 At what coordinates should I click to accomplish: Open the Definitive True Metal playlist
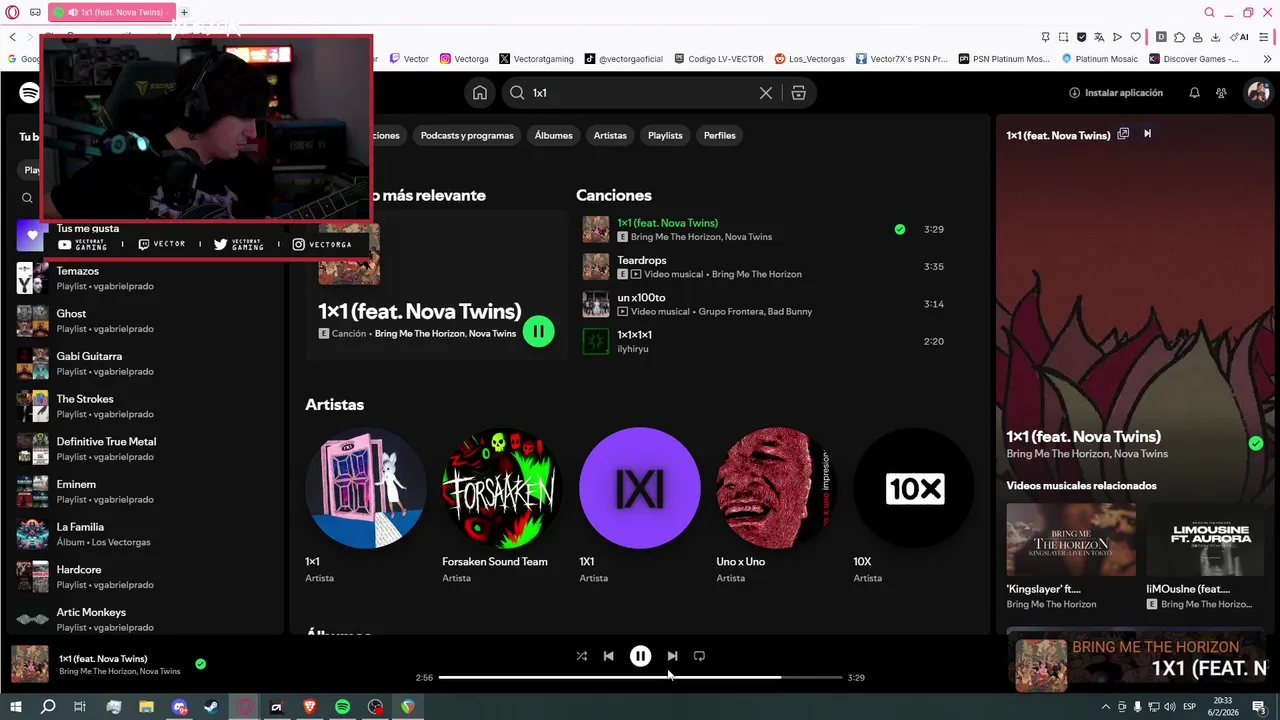click(147, 449)
